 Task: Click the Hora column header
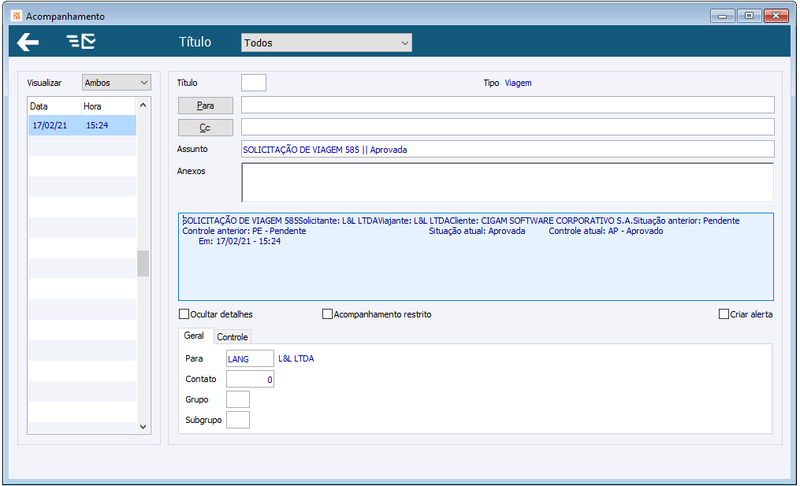point(109,106)
